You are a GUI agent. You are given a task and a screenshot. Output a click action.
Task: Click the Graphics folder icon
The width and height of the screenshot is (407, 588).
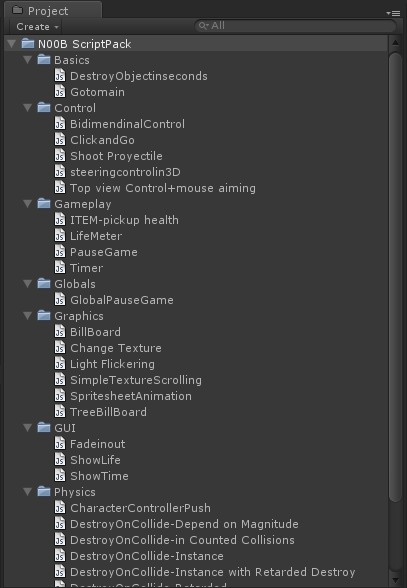pos(44,315)
